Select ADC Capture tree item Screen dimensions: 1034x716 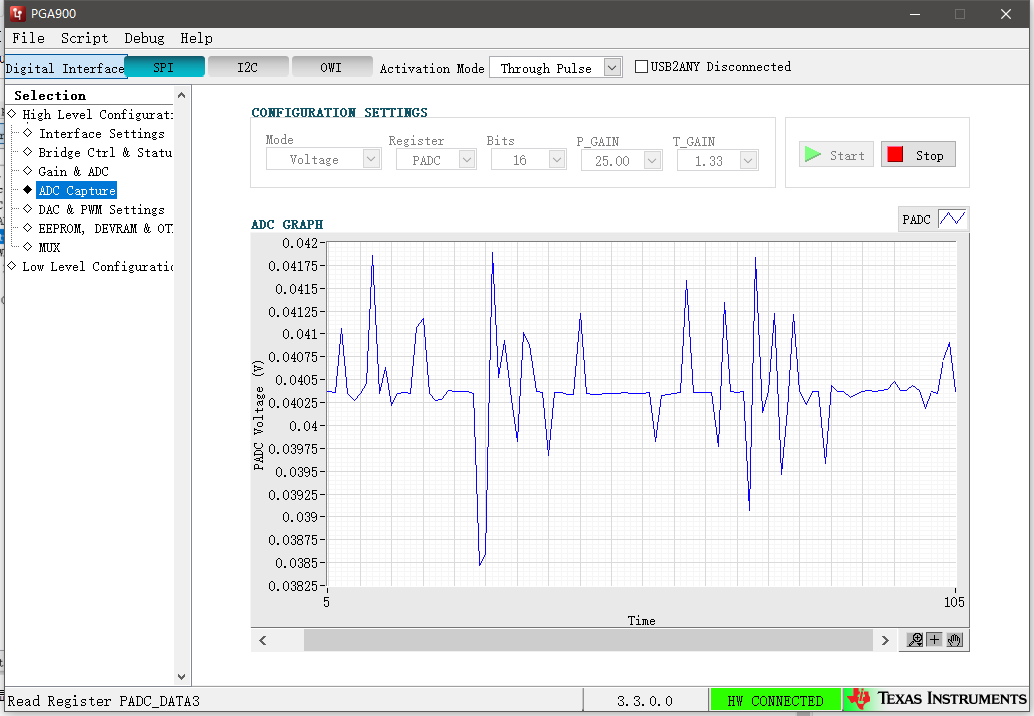pos(76,191)
